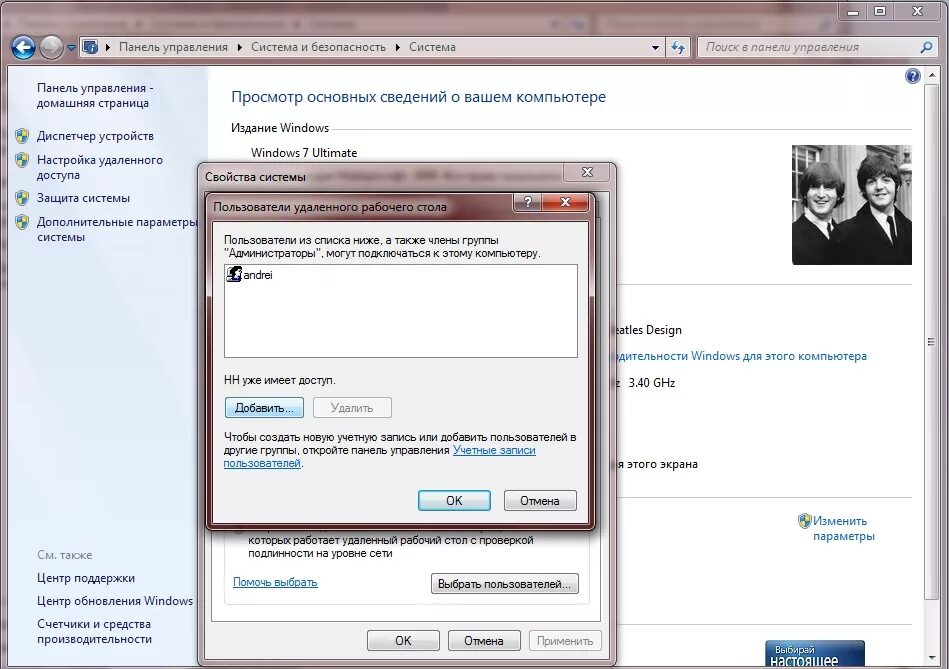Click shield icon beside Защита системы
949x669 pixels.
(x=22, y=198)
